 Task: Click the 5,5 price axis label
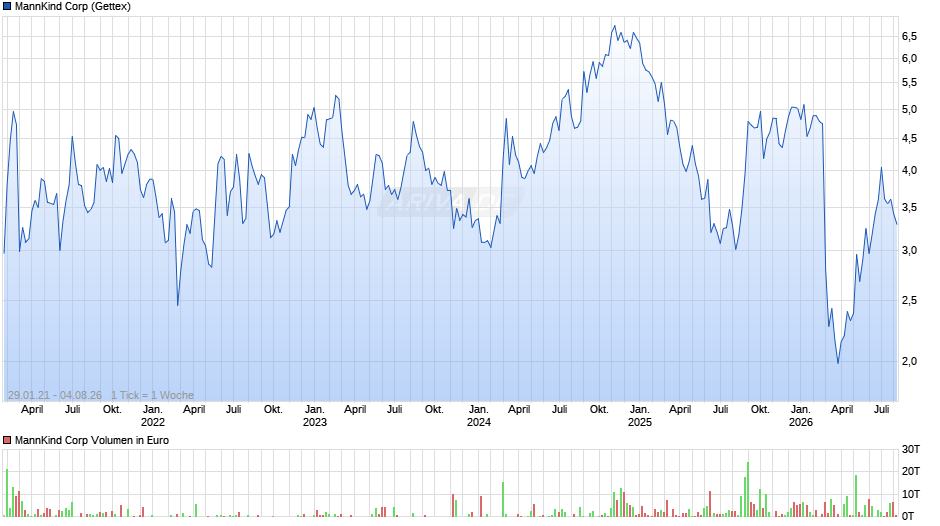click(x=909, y=83)
